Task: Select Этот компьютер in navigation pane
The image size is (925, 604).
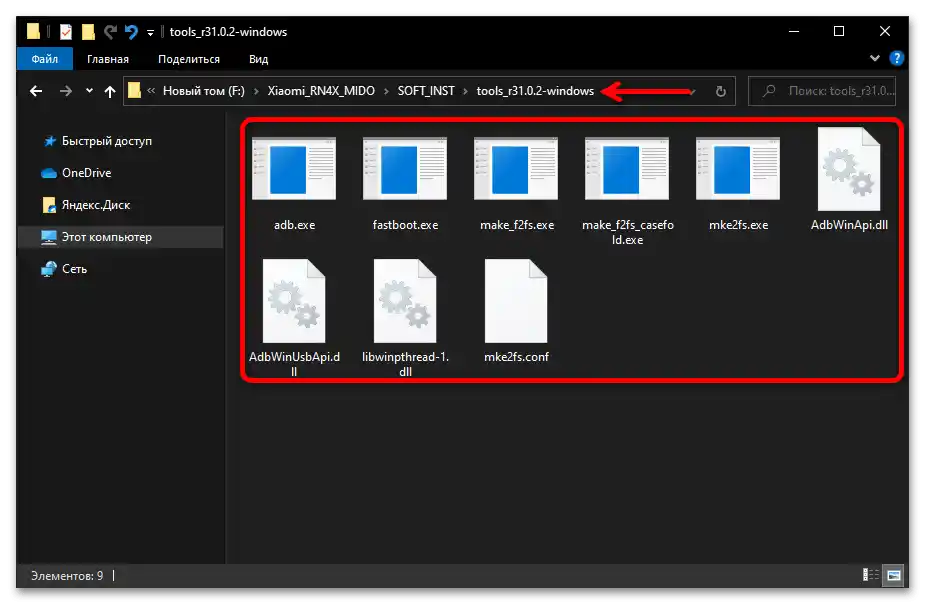Action: click(x=120, y=237)
